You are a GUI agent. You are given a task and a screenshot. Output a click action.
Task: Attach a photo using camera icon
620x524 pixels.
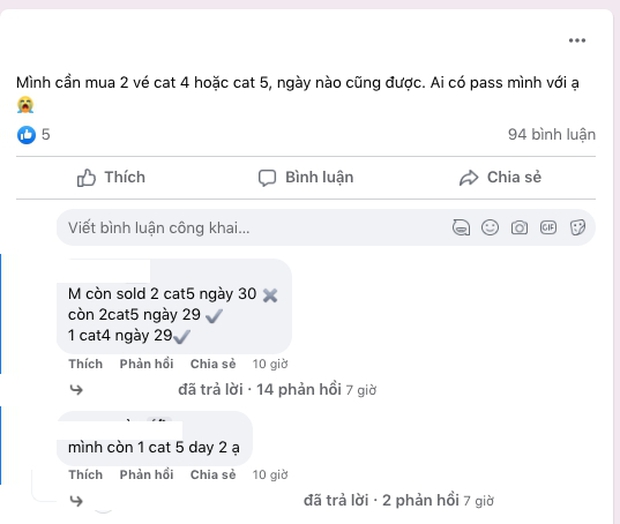pyautogui.click(x=519, y=228)
